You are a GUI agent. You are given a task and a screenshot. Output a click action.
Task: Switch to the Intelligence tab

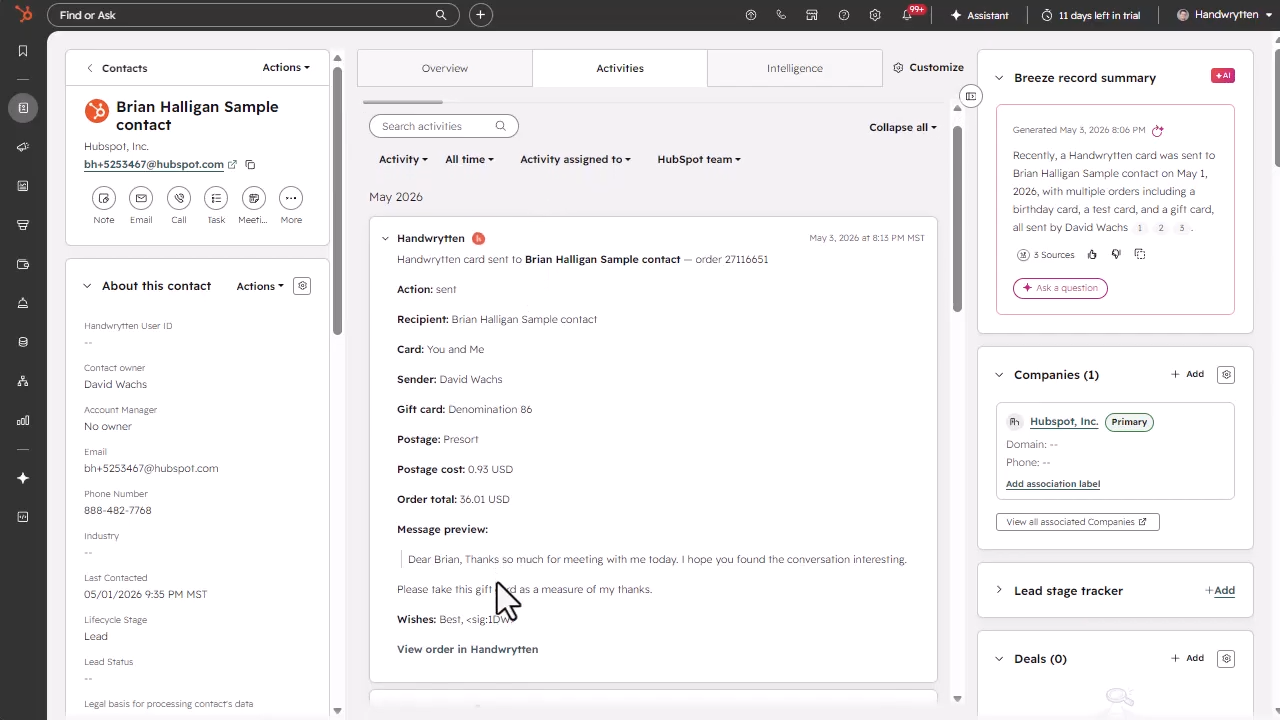795,68
